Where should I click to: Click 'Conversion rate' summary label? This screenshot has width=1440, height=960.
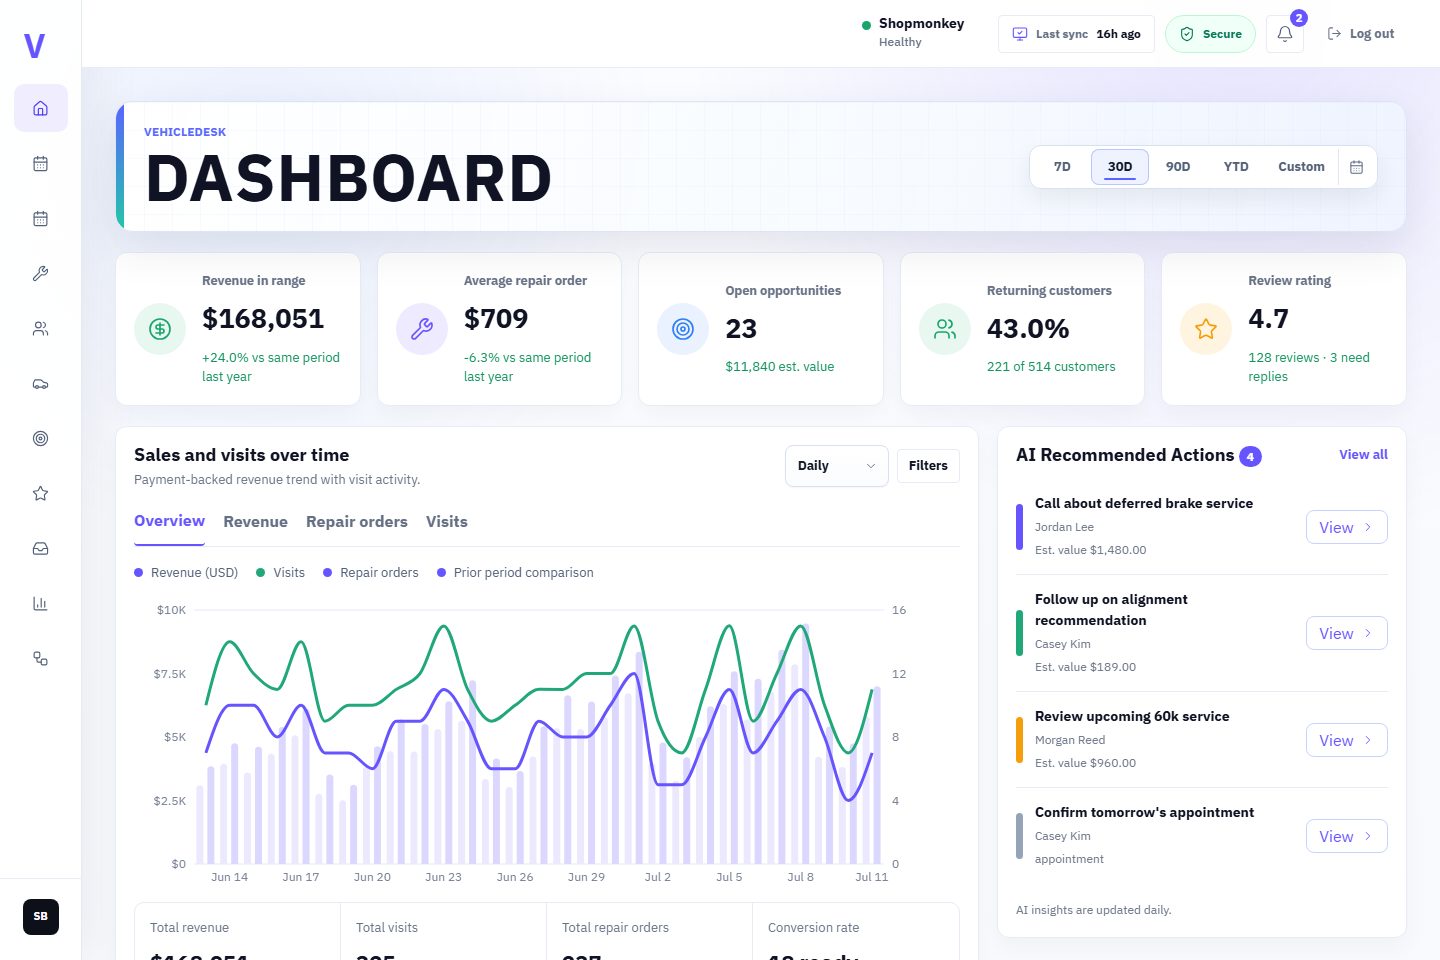click(813, 928)
